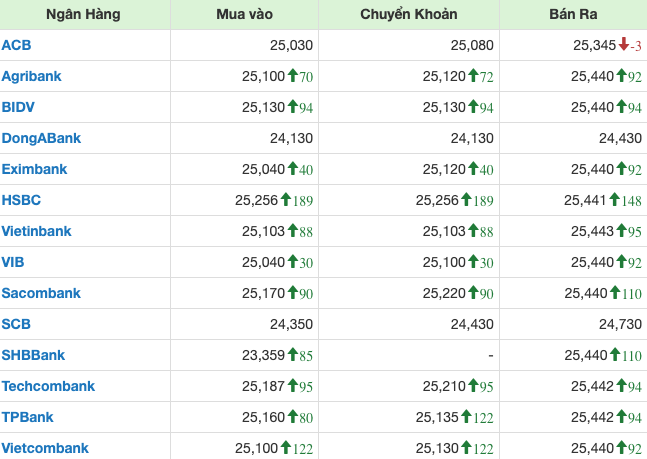Click green arrow next to Agribank 25,100

pyautogui.click(x=292, y=75)
